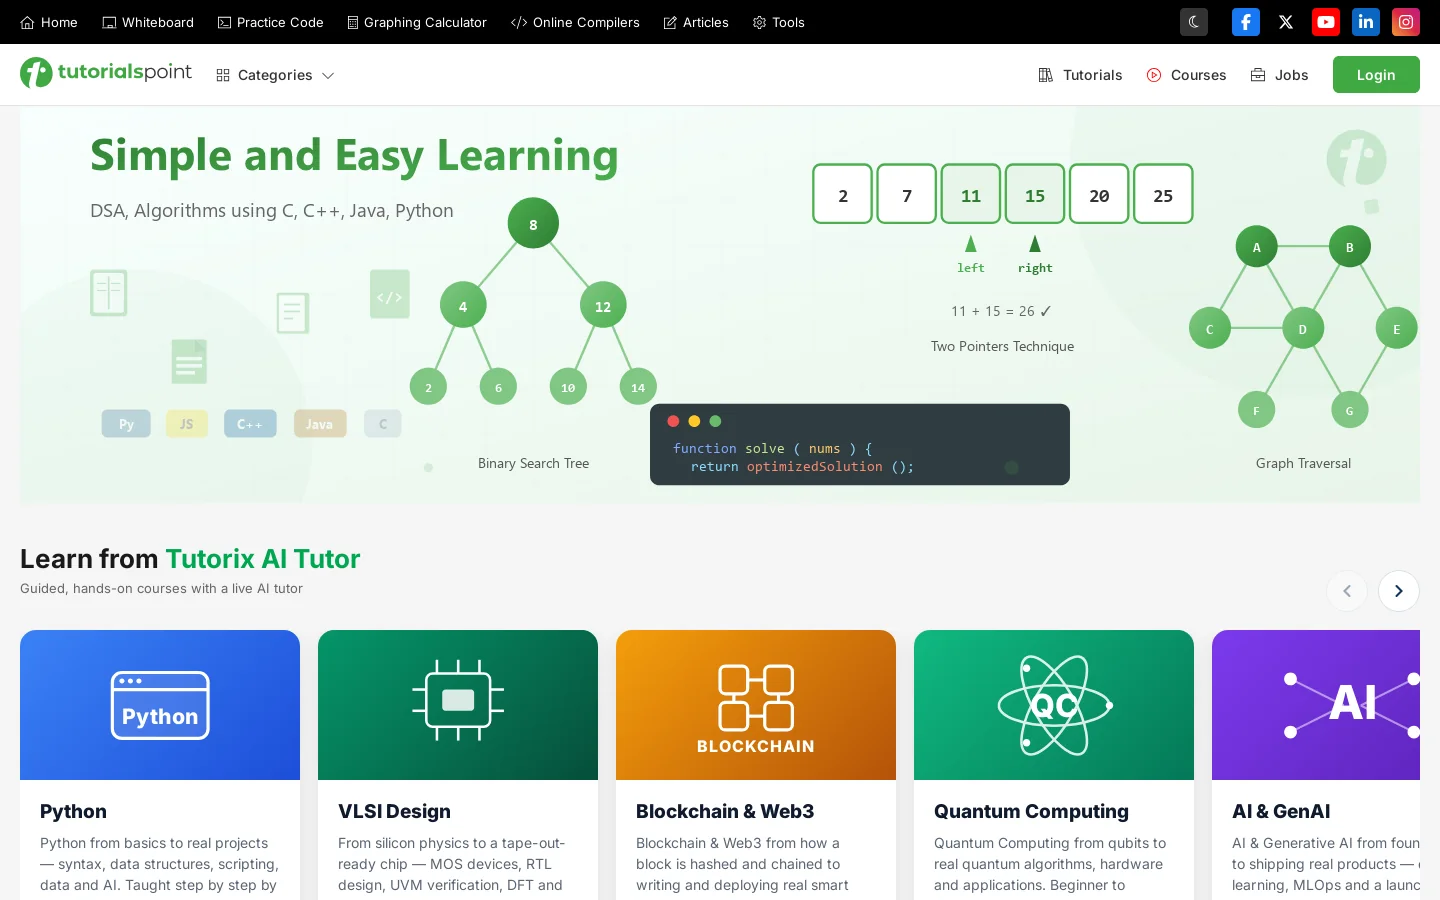Open the Jobs link
Viewport: 1440px width, 900px height.
[1279, 75]
